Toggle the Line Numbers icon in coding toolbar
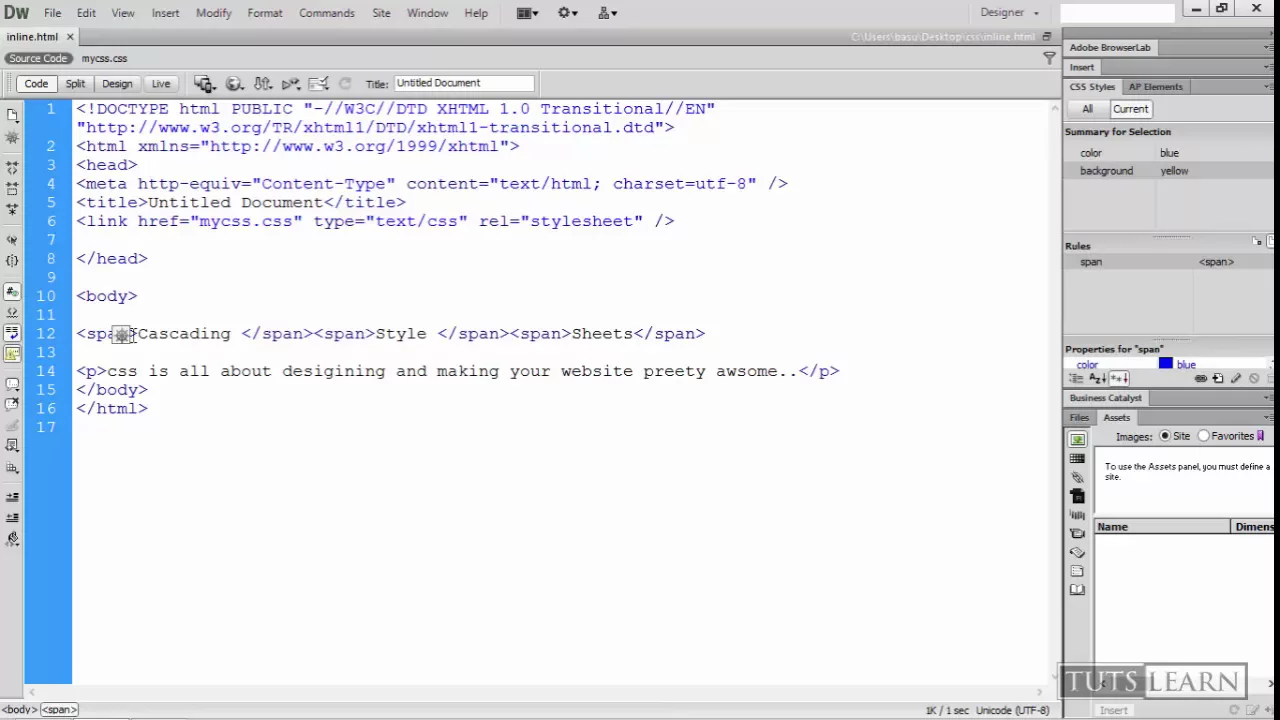The width and height of the screenshot is (1280, 720). click(x=12, y=291)
